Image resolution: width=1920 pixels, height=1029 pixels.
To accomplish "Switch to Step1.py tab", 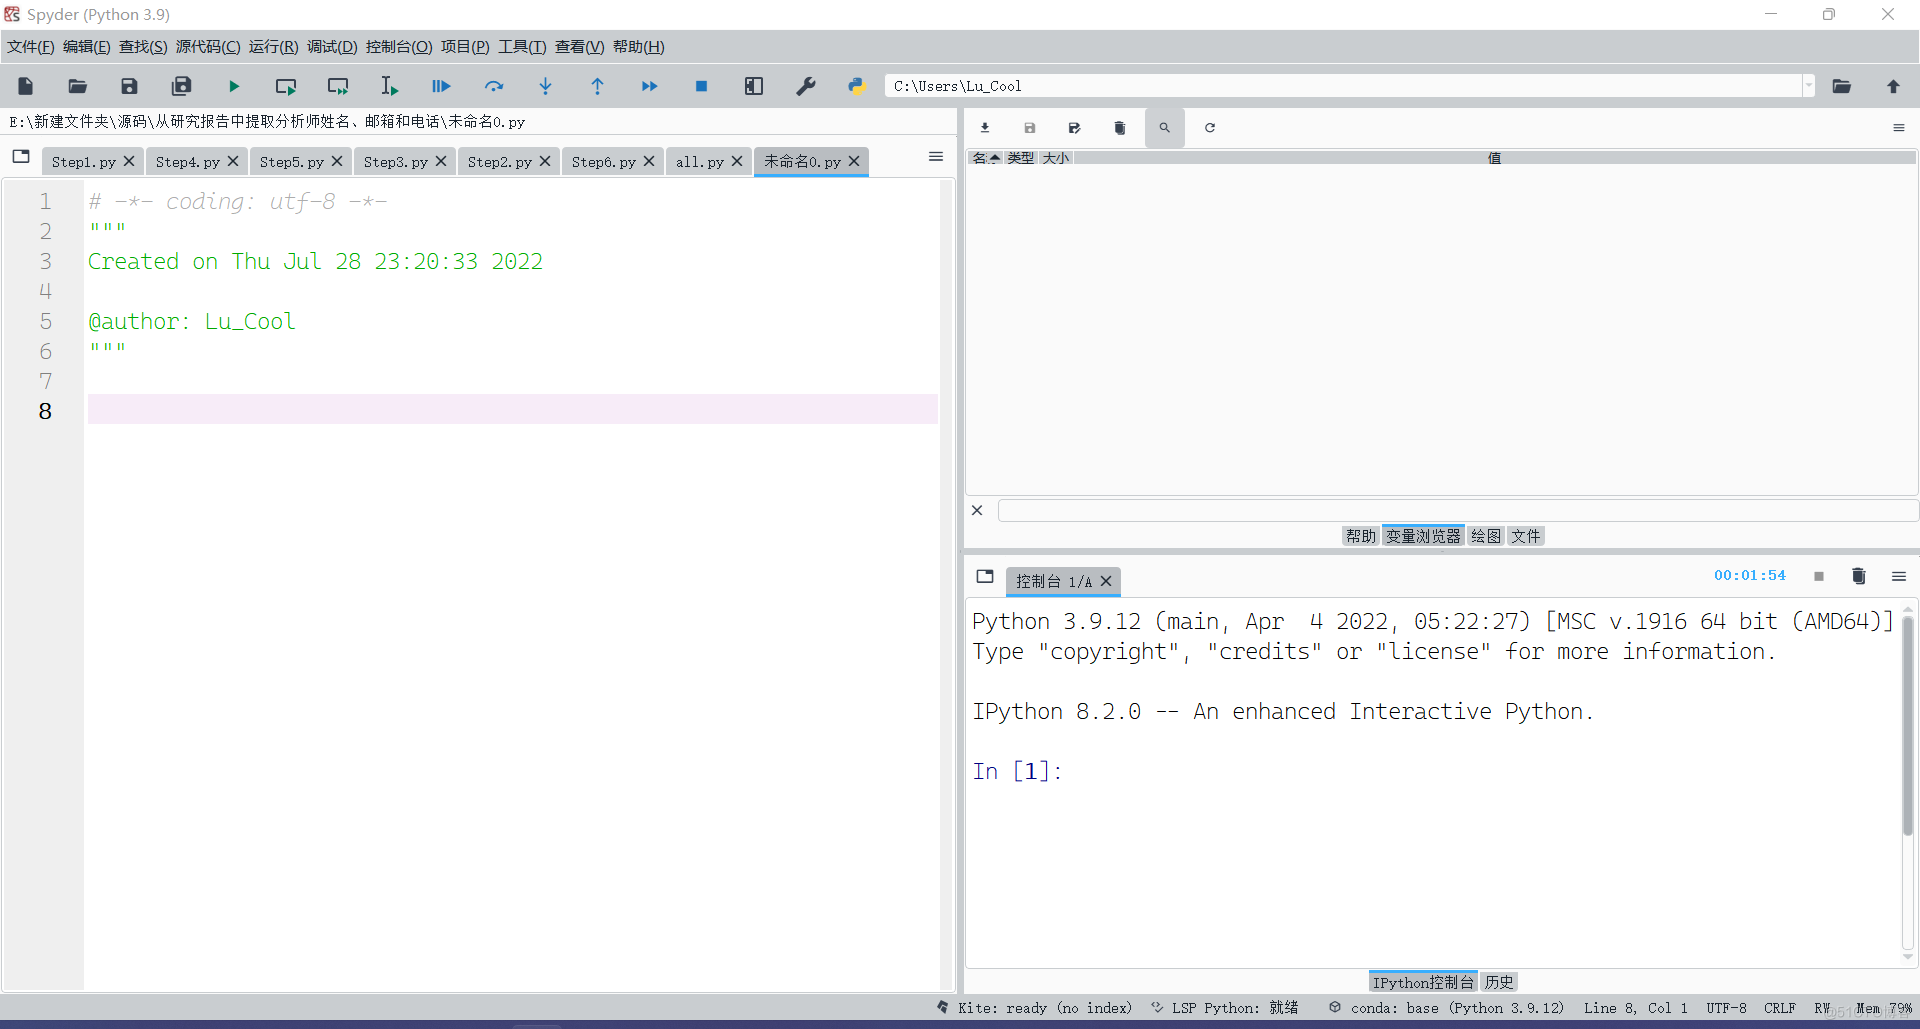I will 84,162.
